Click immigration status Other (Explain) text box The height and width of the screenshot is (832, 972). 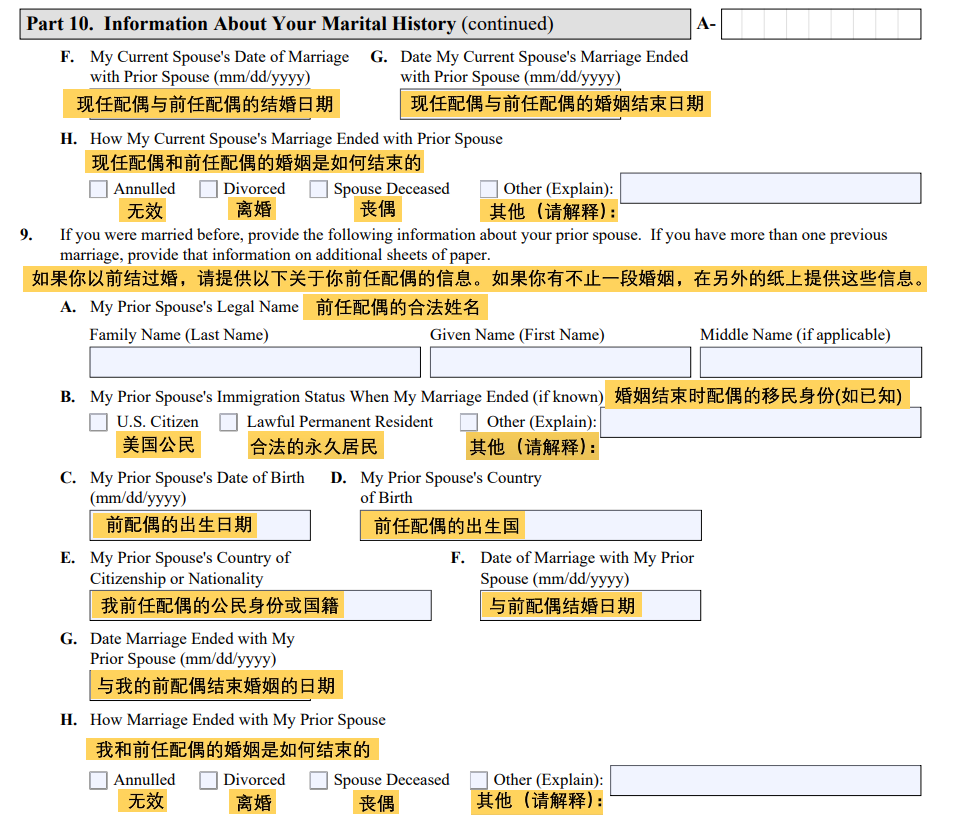pos(760,423)
